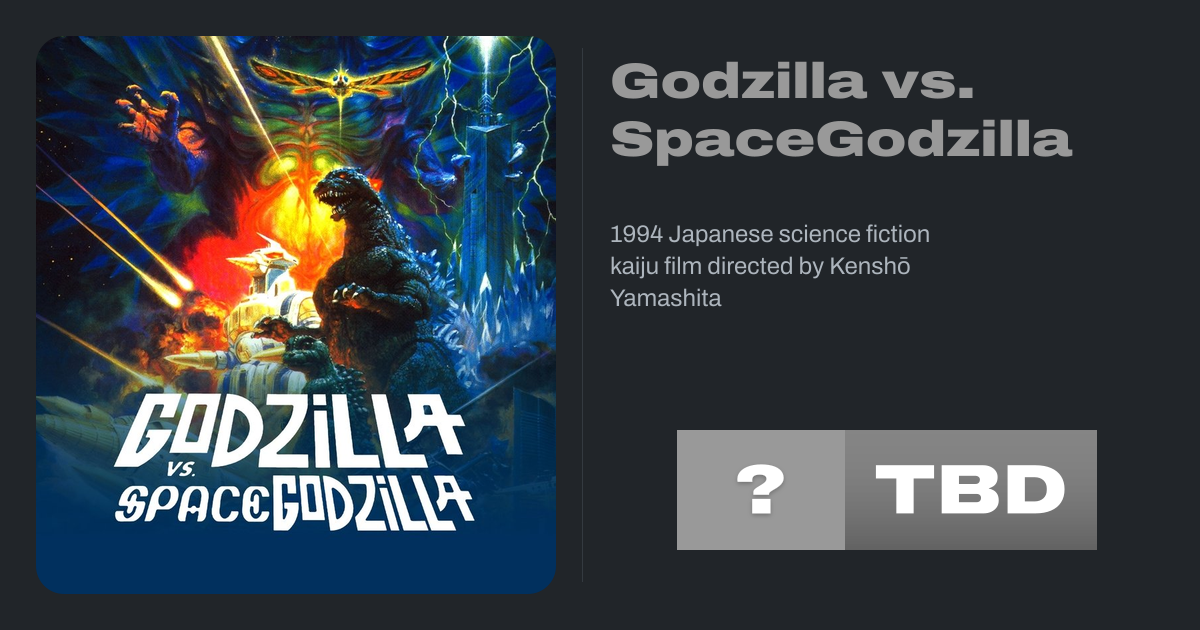Click the TBD rating box
The height and width of the screenshot is (630, 1200).
coord(970,490)
